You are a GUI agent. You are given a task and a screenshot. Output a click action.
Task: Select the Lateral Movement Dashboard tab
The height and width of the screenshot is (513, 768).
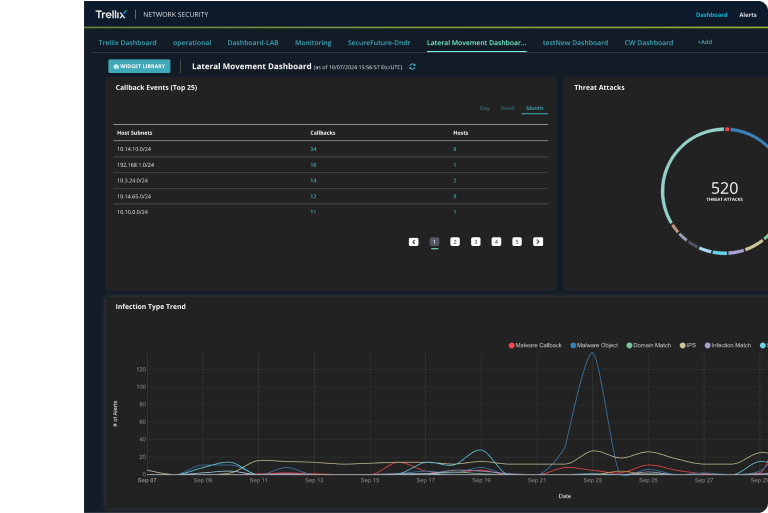(476, 43)
